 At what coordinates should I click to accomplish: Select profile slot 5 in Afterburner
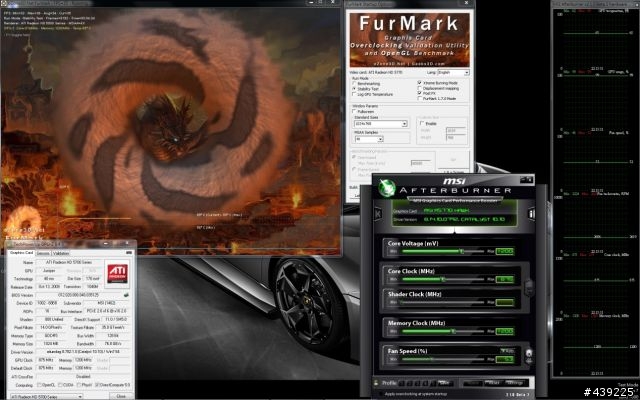(433, 383)
